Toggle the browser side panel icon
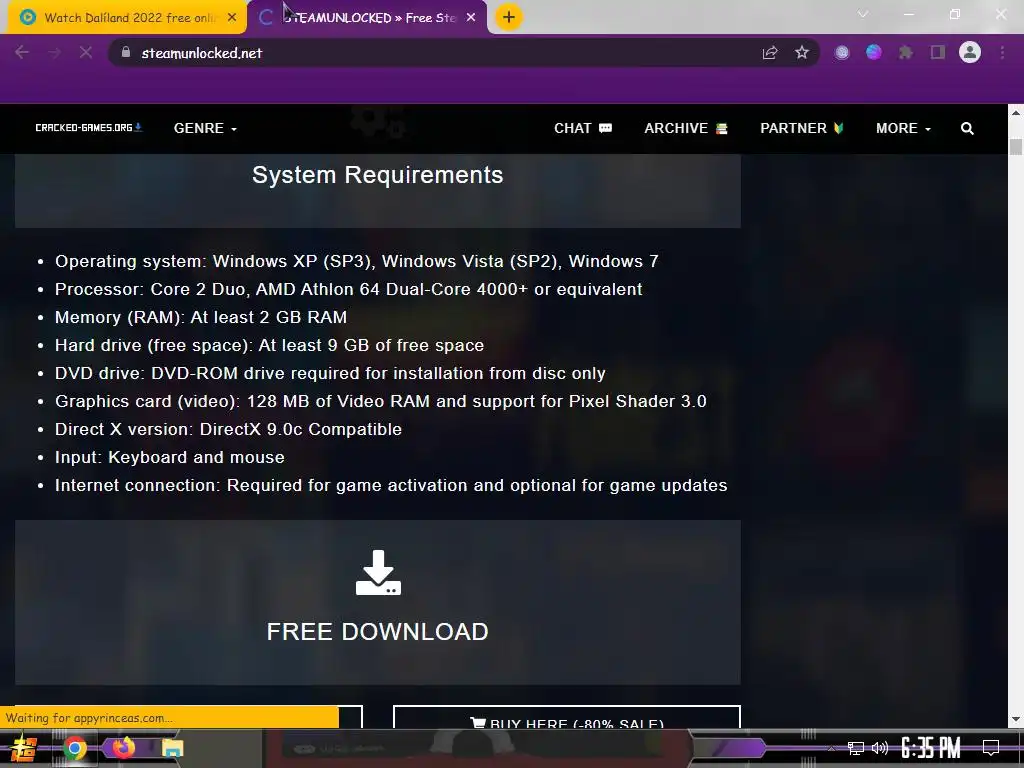The height and width of the screenshot is (768, 1024). [938, 52]
